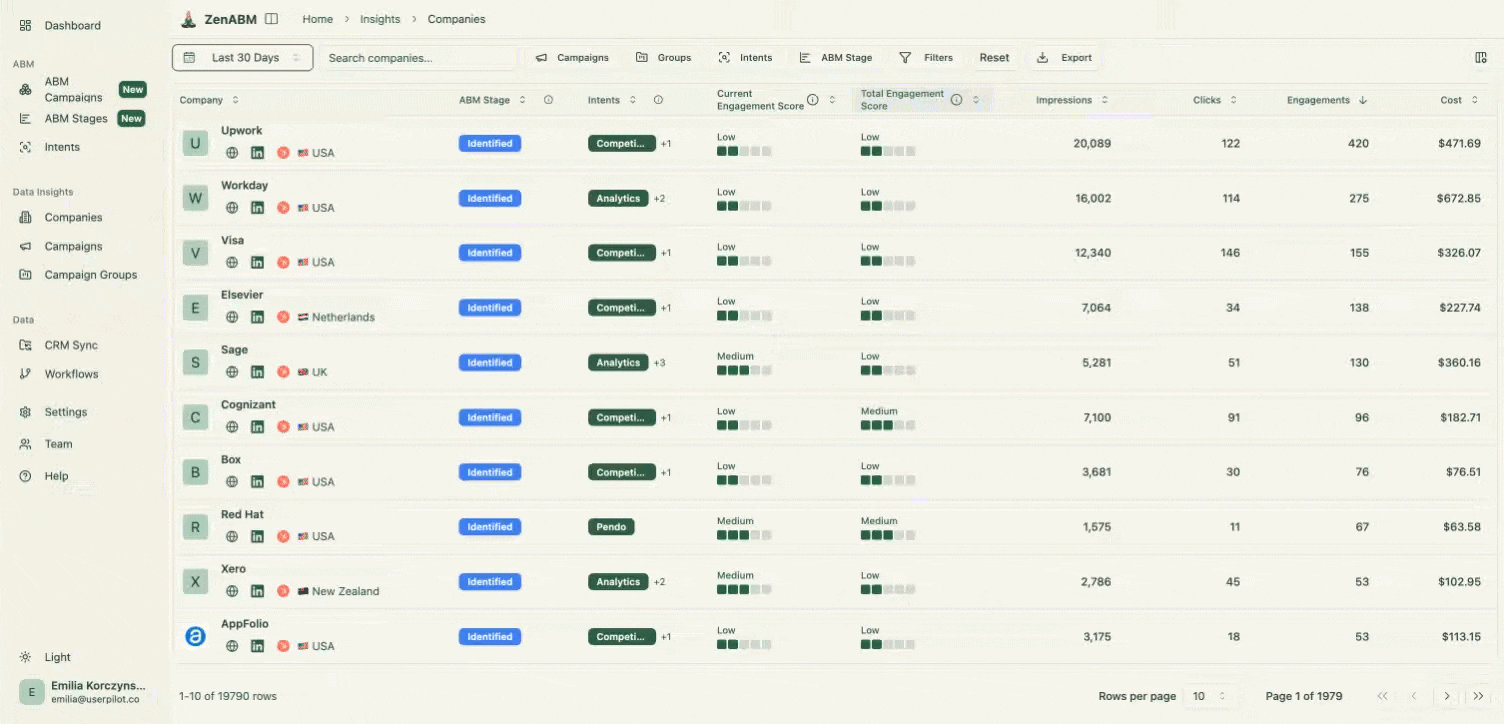Viewport: 1504px width, 724px height.
Task: Click the info icon beside the Intents header
Action: click(x=658, y=99)
